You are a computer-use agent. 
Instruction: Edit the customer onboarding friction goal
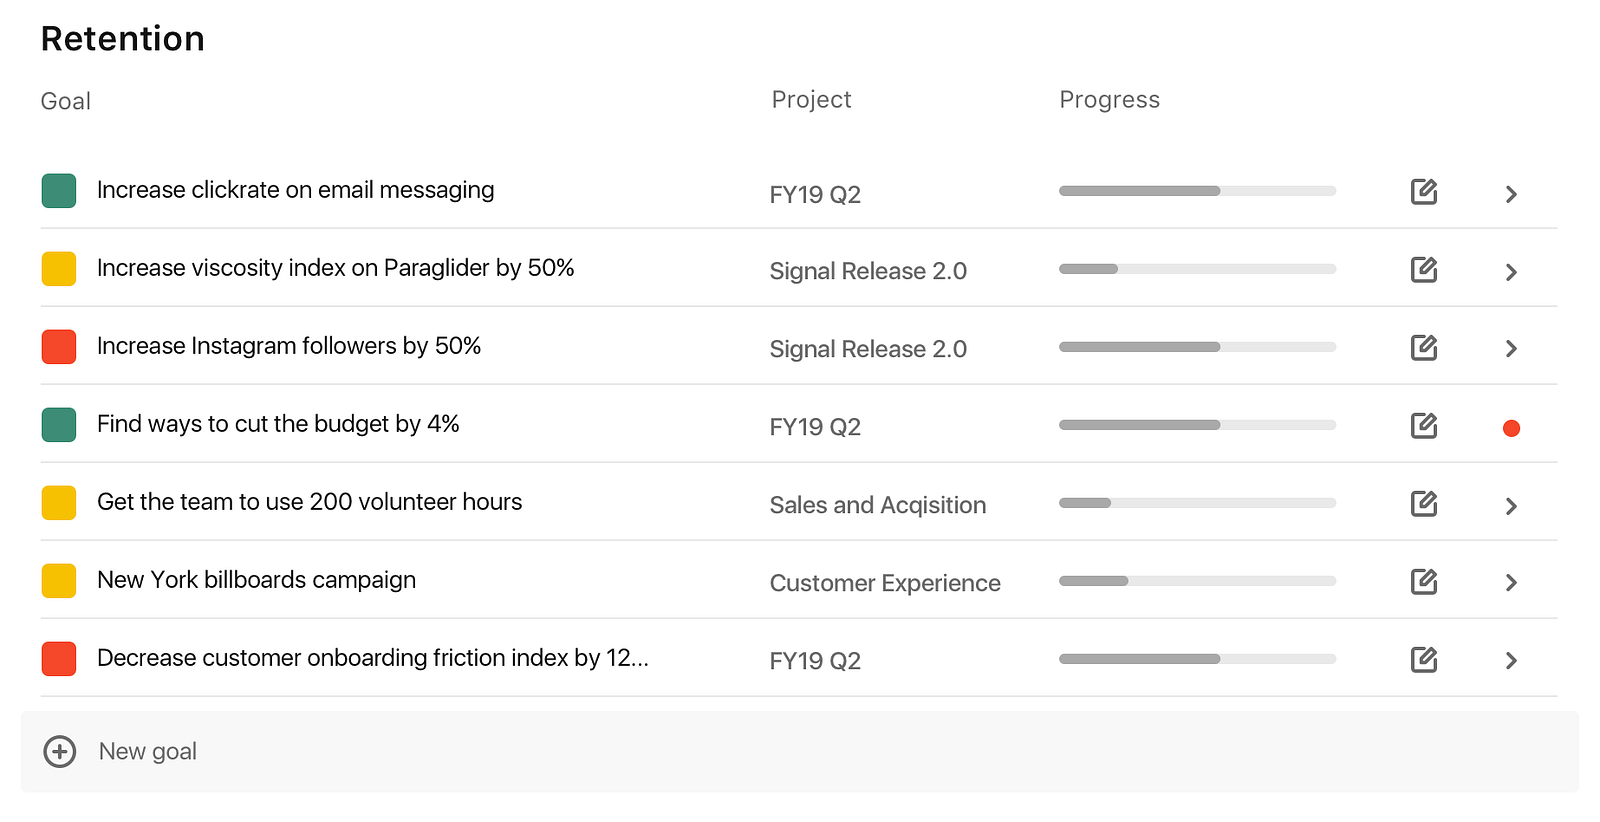[x=1423, y=659]
